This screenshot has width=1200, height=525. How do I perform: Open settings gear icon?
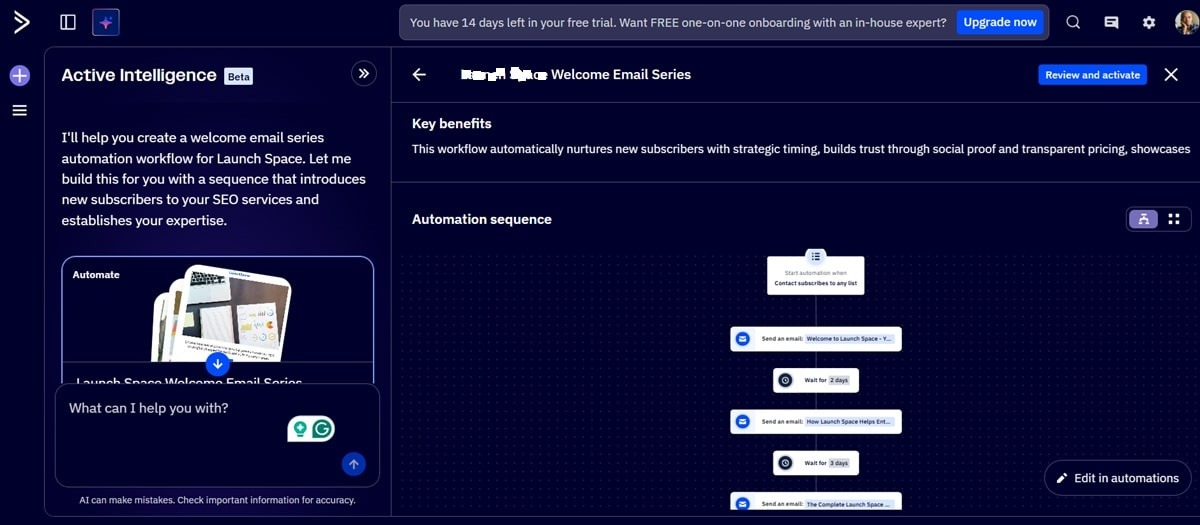pos(1149,22)
